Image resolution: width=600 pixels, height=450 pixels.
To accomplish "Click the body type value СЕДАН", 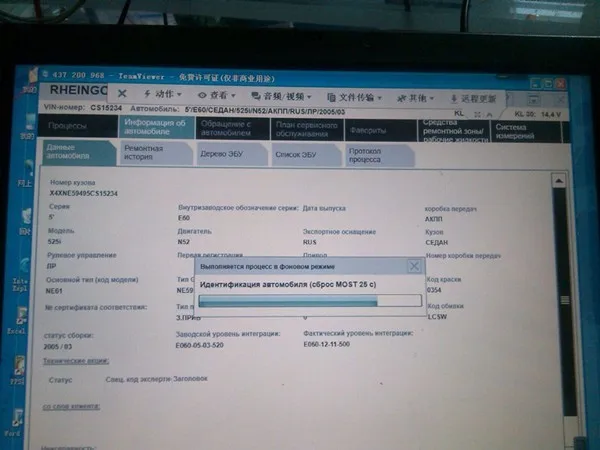I will coord(437,242).
